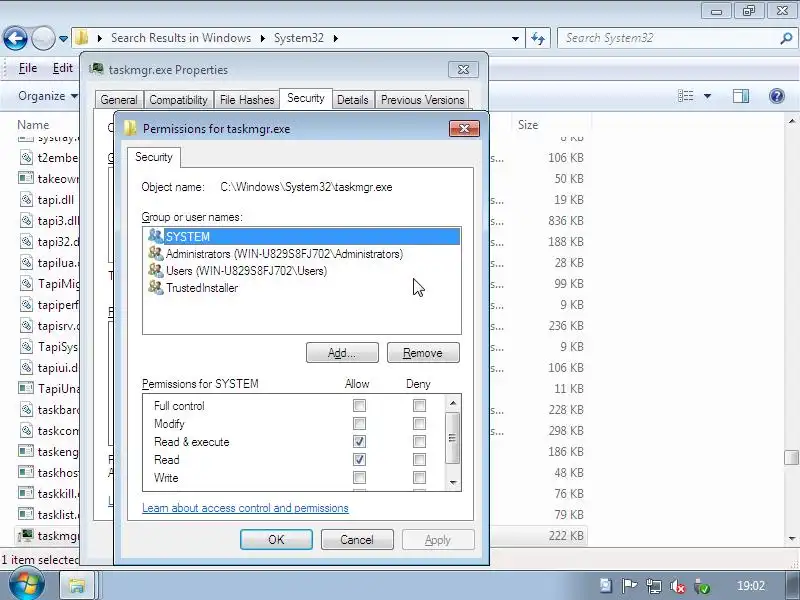The image size is (800, 600).
Task: Click the Back navigation arrow in Explorer
Action: 15,38
